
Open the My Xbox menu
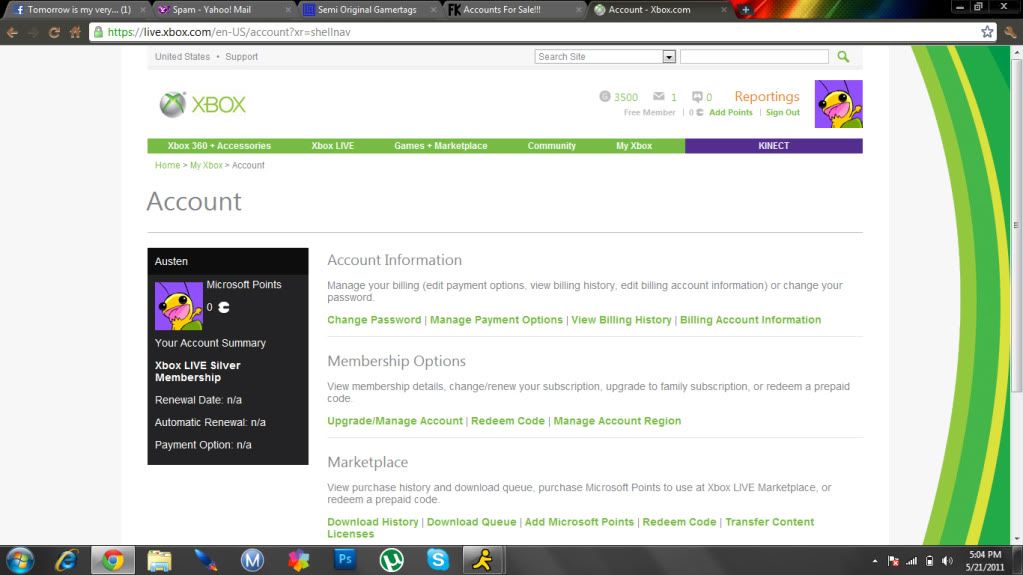634,146
